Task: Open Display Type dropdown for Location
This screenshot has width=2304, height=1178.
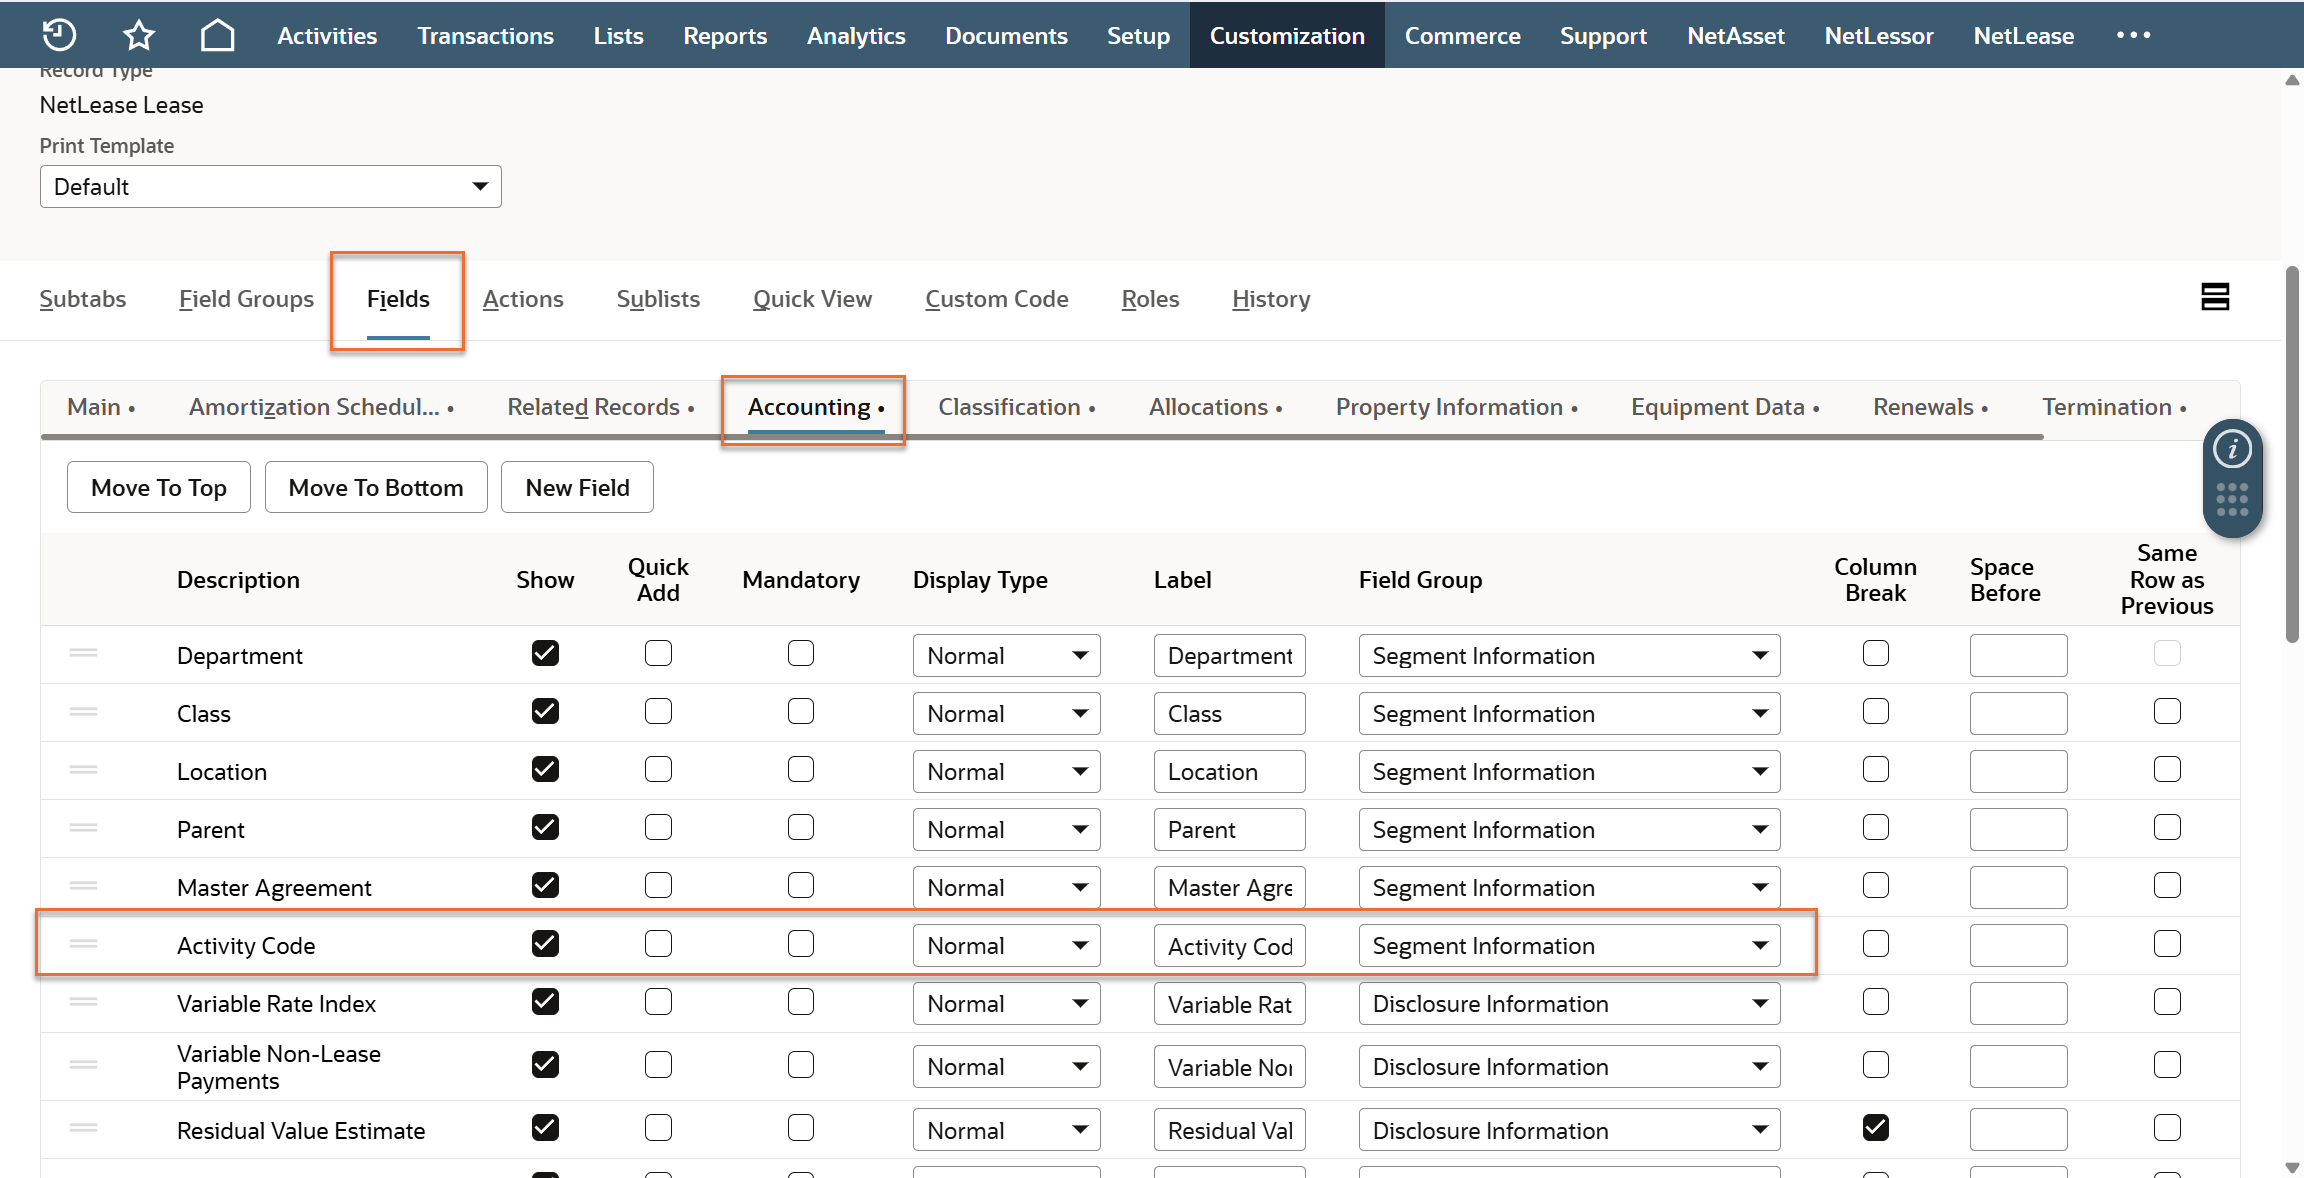Action: tap(1006, 771)
